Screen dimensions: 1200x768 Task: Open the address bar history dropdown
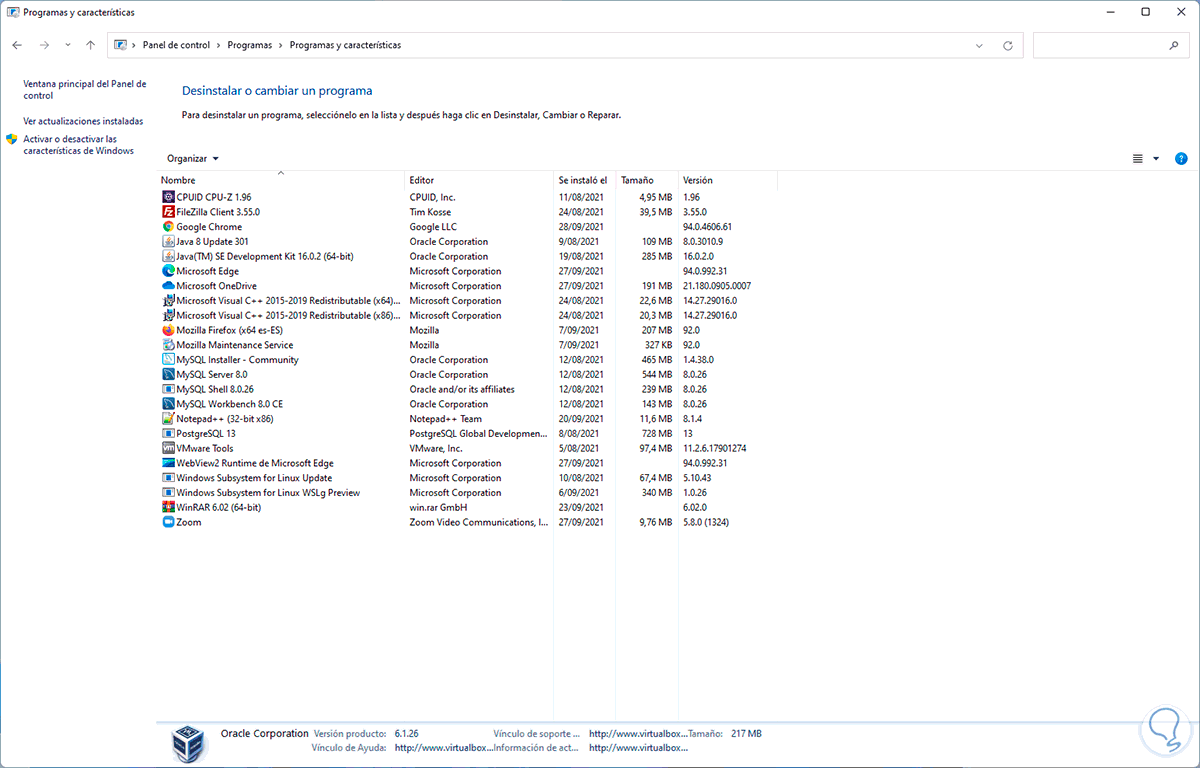click(x=979, y=46)
